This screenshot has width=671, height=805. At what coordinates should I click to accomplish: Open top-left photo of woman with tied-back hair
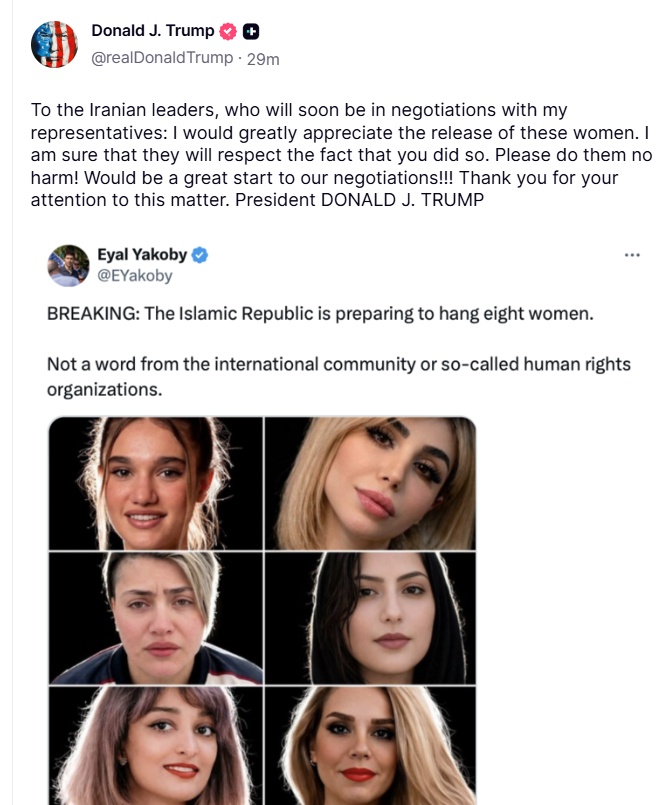pyautogui.click(x=156, y=483)
